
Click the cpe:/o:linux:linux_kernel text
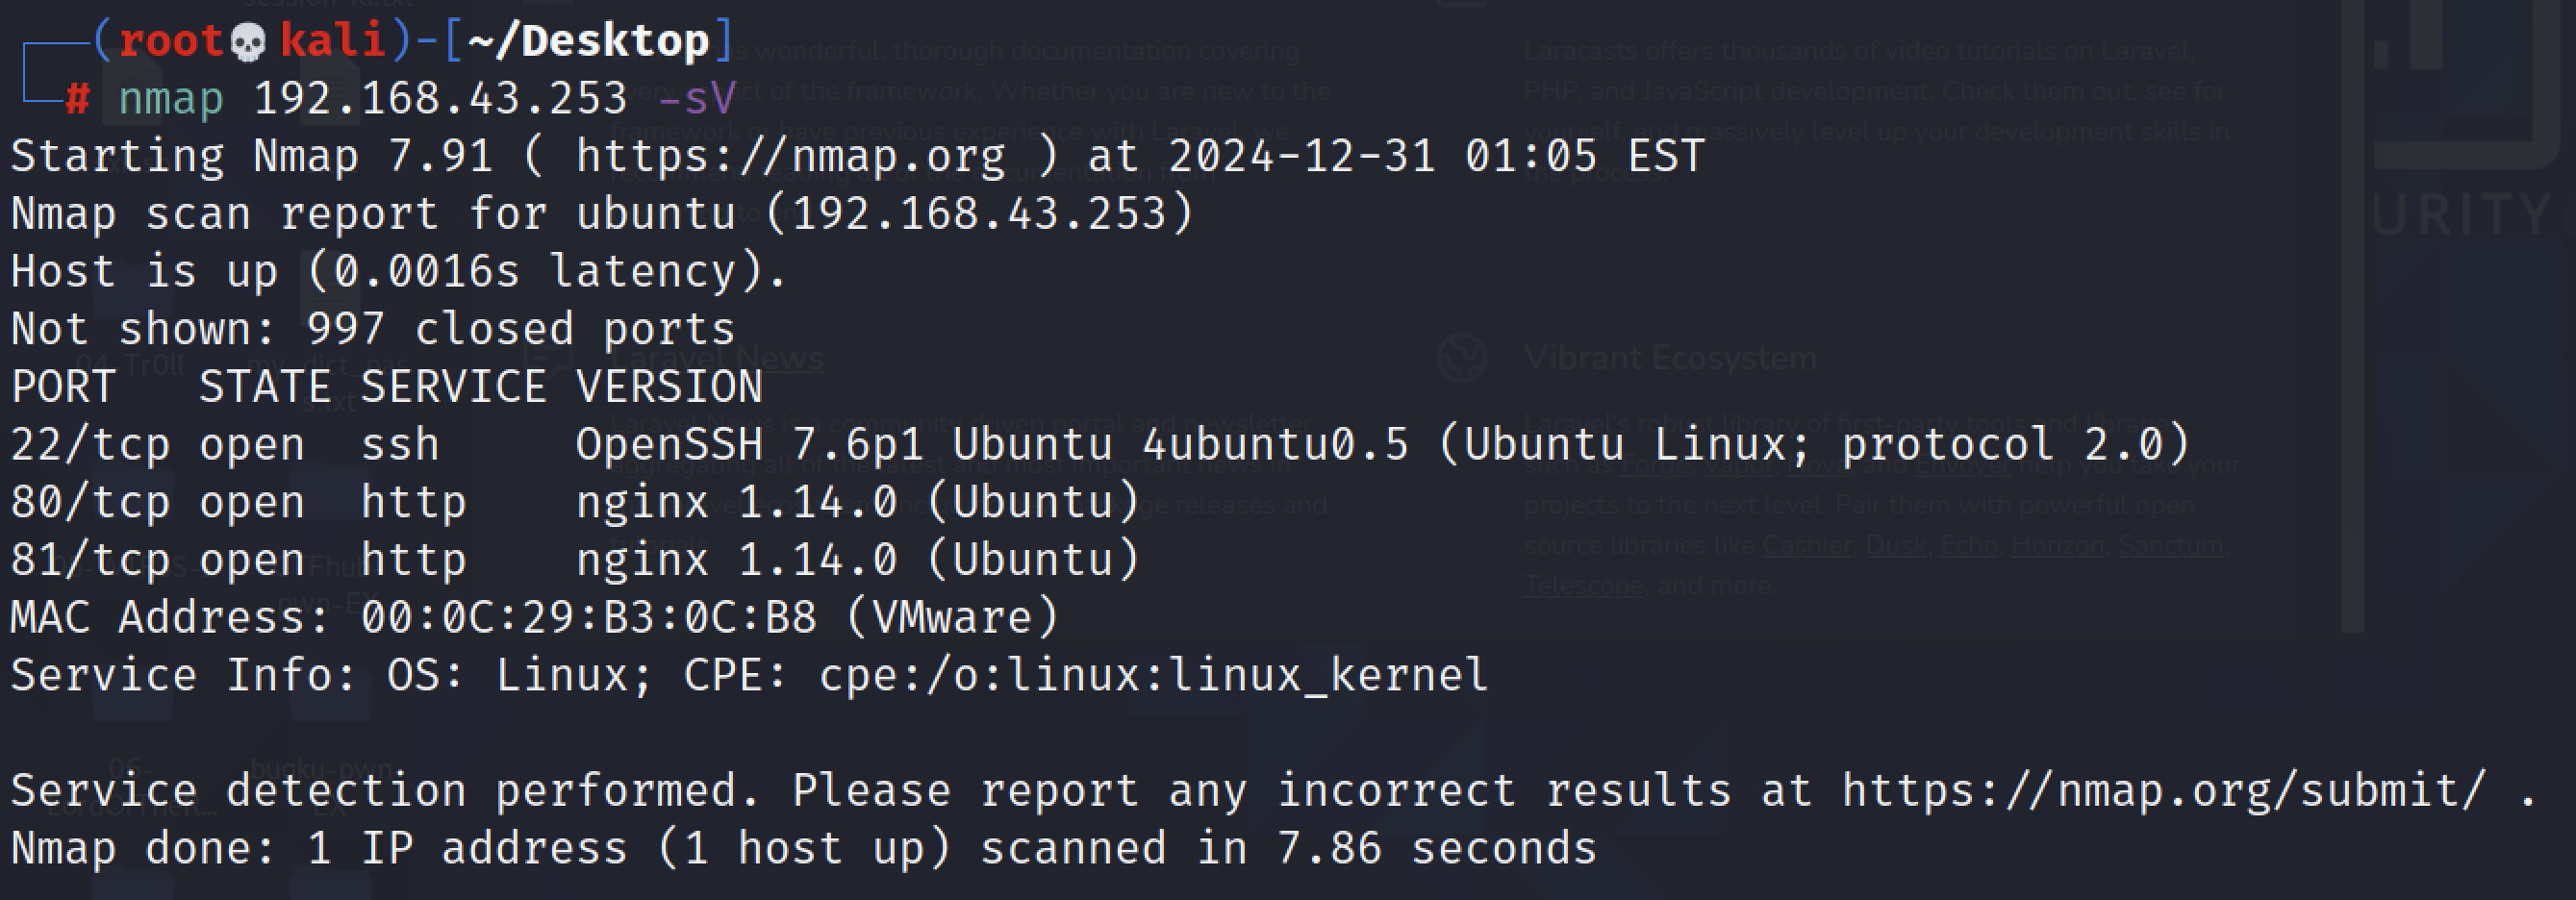tap(1153, 676)
